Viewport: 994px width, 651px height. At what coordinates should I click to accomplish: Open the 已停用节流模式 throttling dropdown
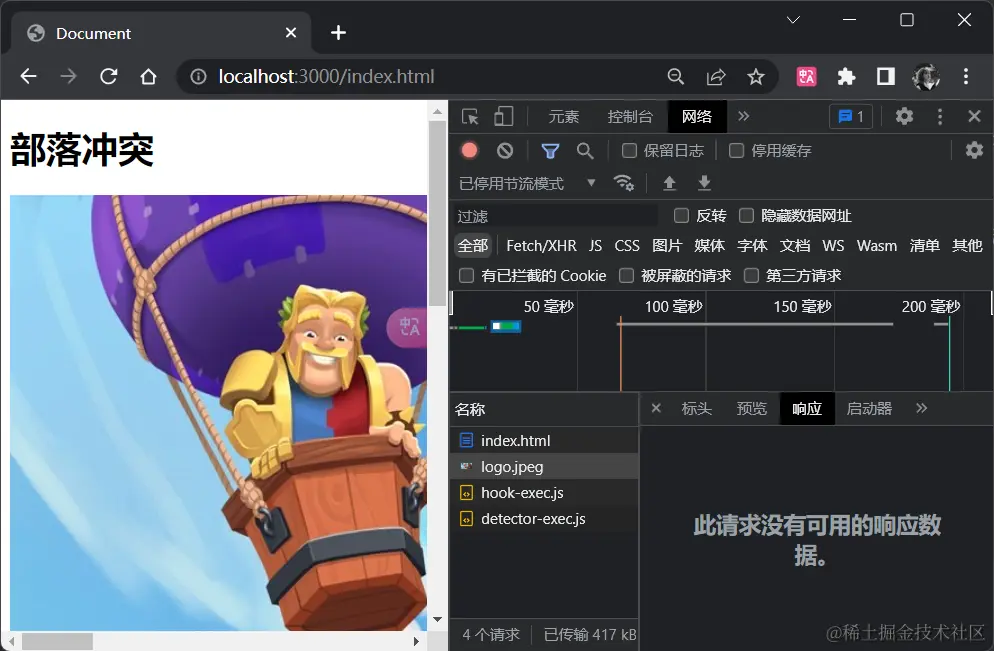[527, 183]
